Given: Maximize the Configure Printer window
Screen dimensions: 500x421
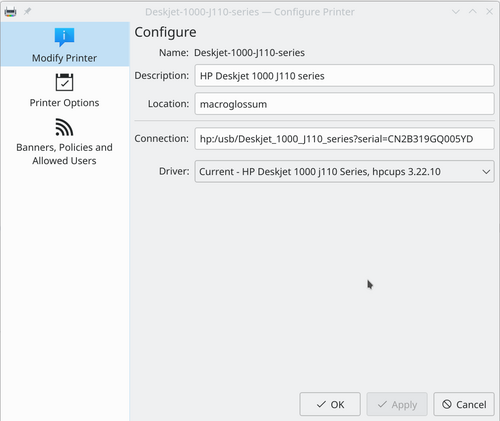Looking at the screenshot, I should click(473, 11).
